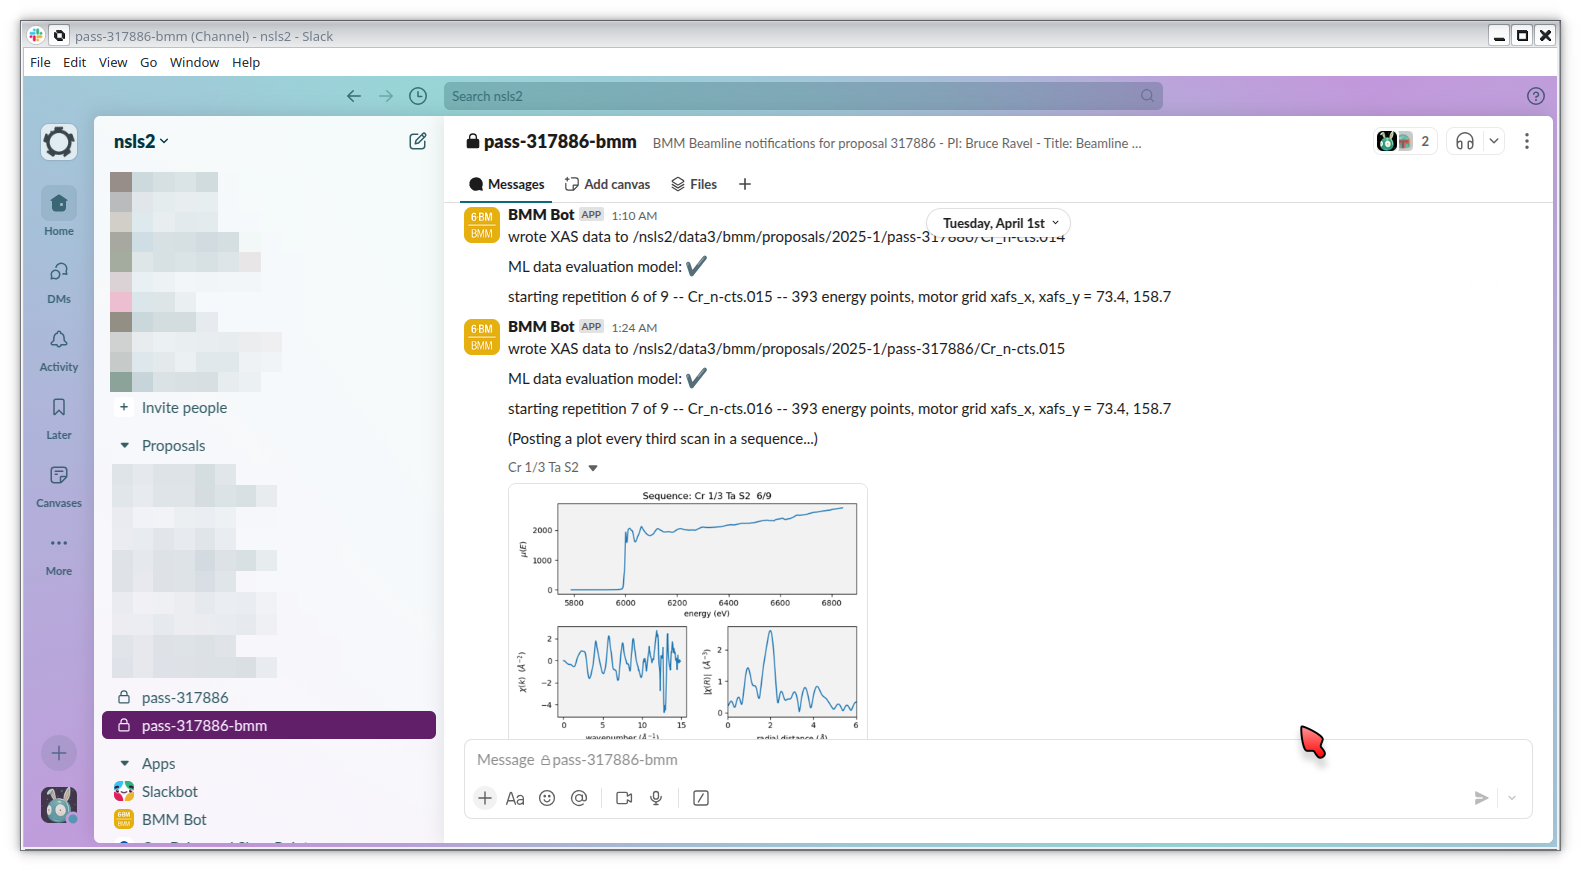Switch to the Files tab
Image resolution: width=1581 pixels, height=871 pixels.
(x=694, y=184)
